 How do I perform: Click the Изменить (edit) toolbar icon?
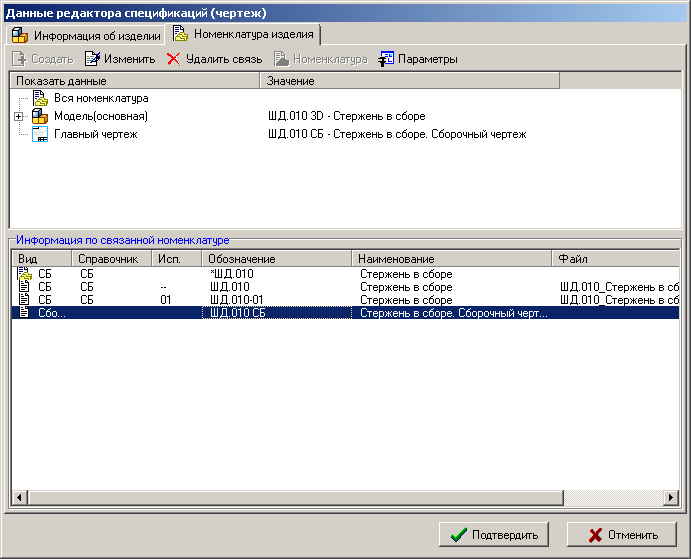[x=93, y=59]
